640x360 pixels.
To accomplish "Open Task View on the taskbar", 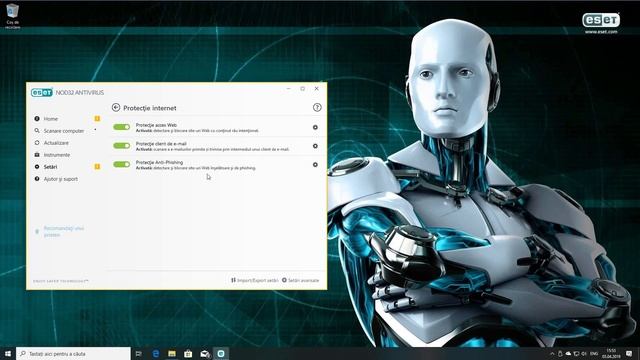I will (x=139, y=353).
